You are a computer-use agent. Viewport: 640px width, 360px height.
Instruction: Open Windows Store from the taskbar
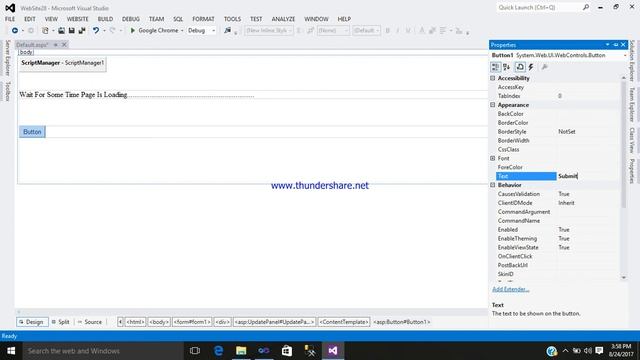point(287,351)
